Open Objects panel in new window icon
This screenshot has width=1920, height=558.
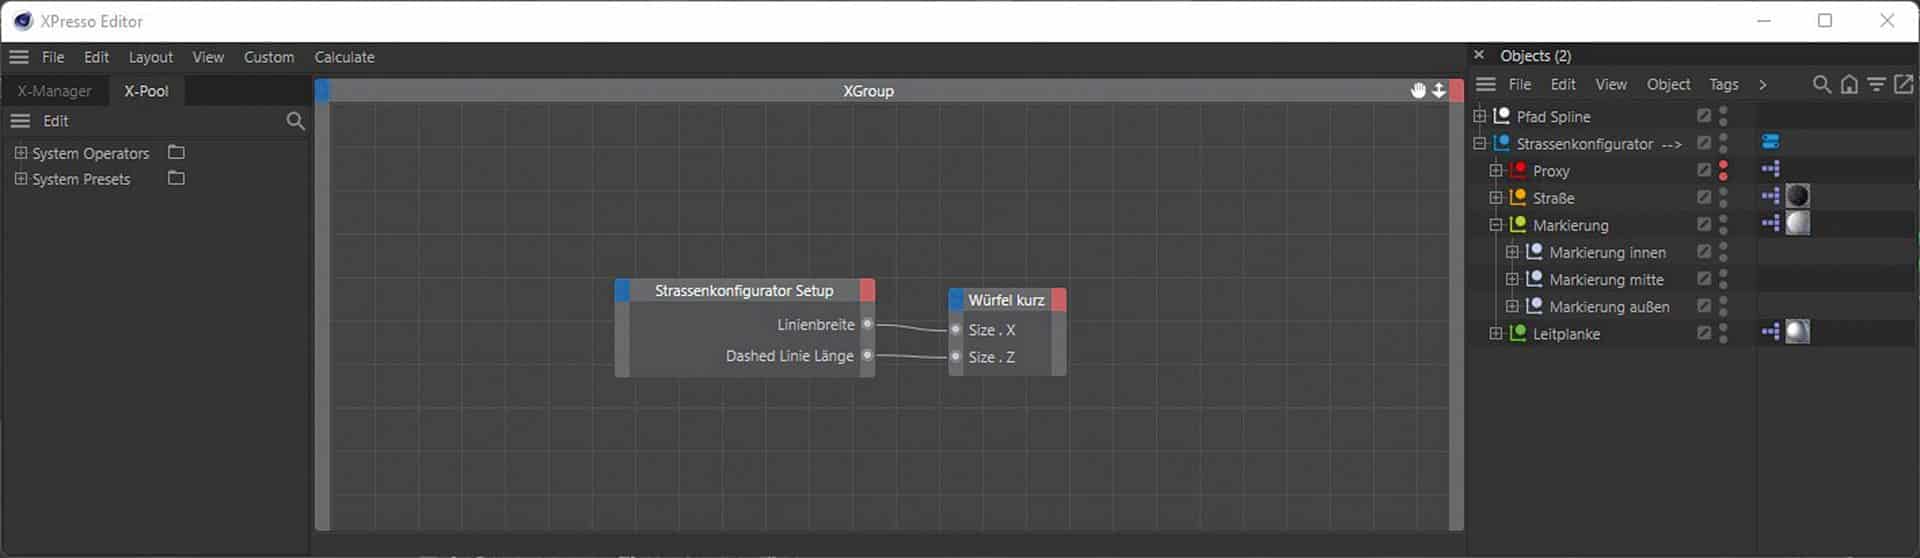click(1903, 84)
